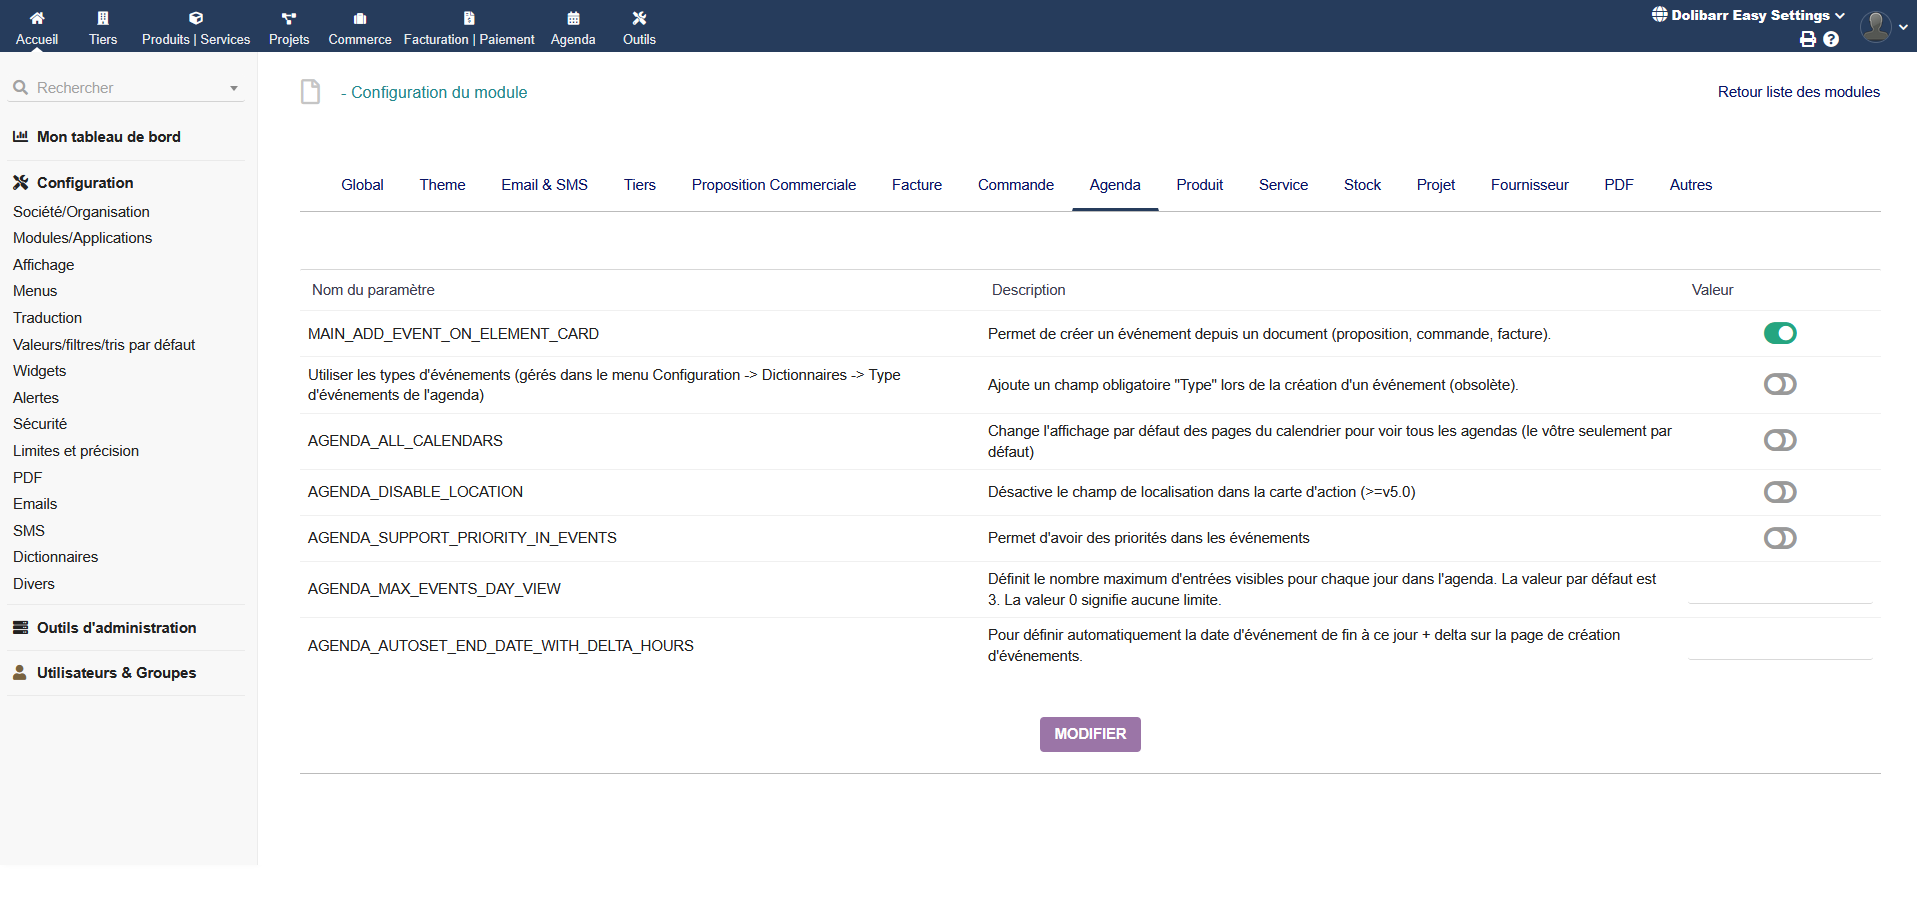Open the help question mark icon
The height and width of the screenshot is (897, 1917).
click(x=1831, y=39)
